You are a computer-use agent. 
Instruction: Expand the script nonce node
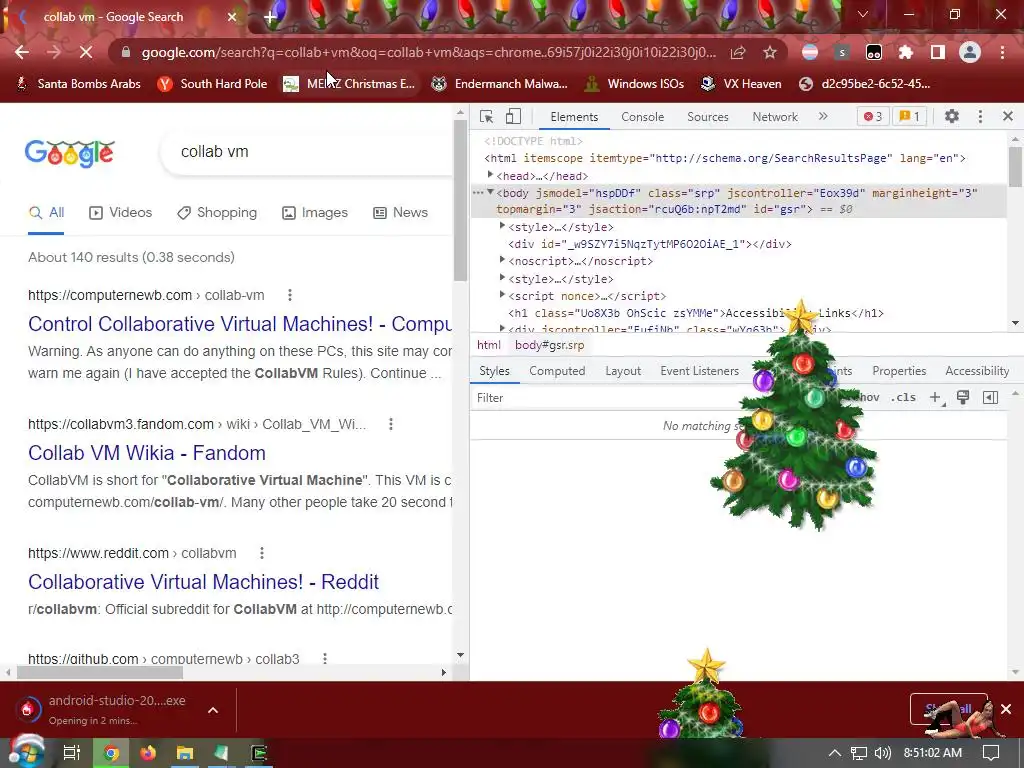tap(502, 295)
